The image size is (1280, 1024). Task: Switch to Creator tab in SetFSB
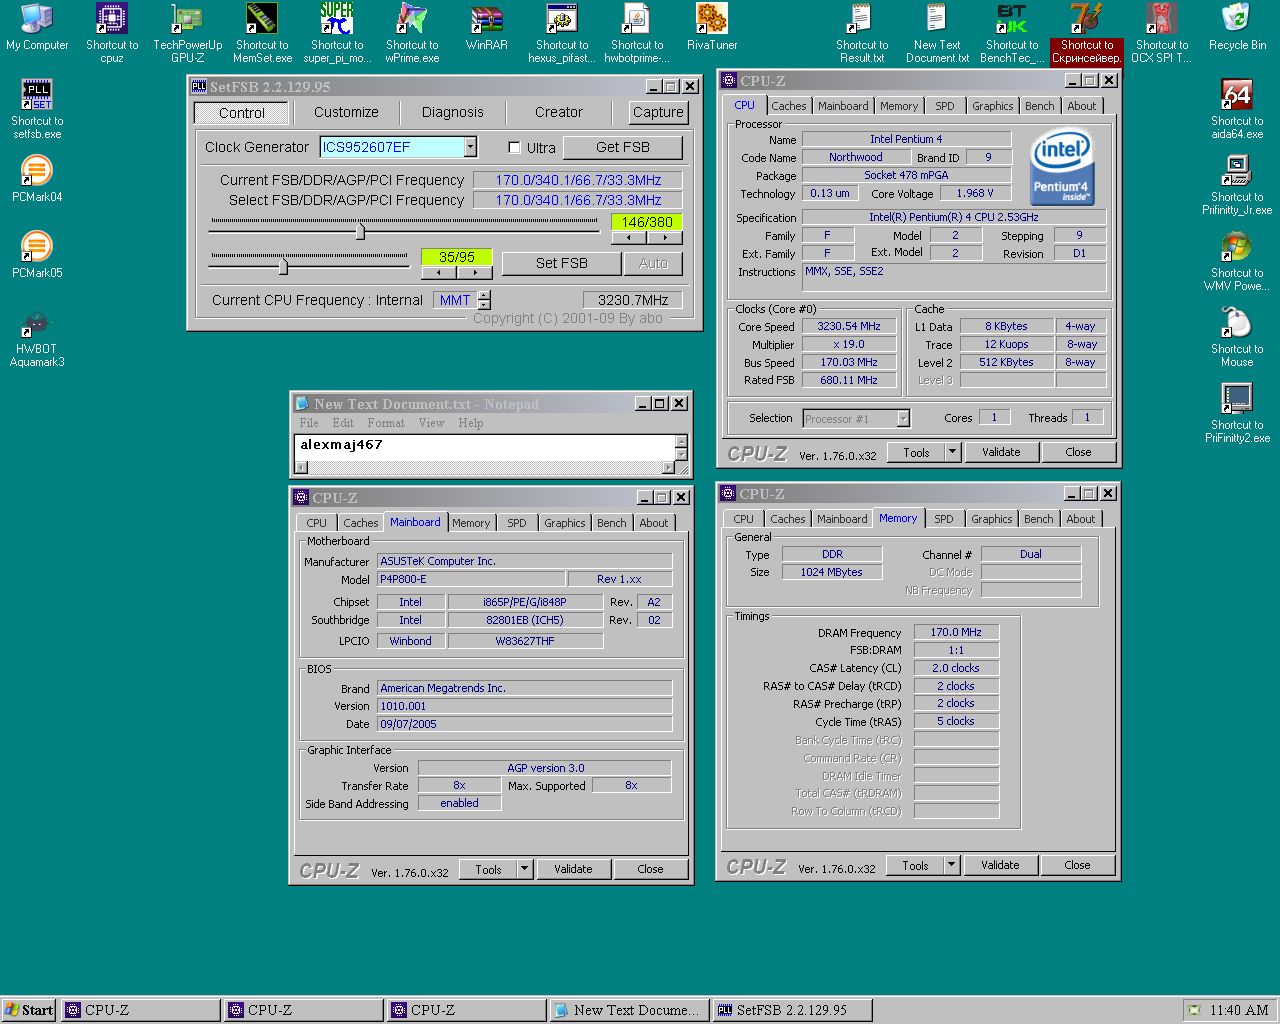click(x=558, y=112)
